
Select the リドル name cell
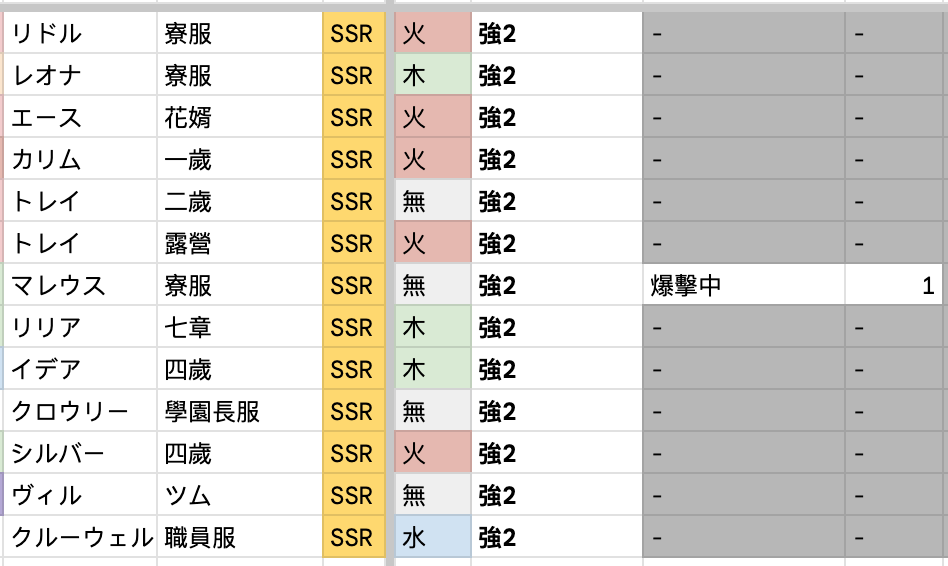pos(80,33)
